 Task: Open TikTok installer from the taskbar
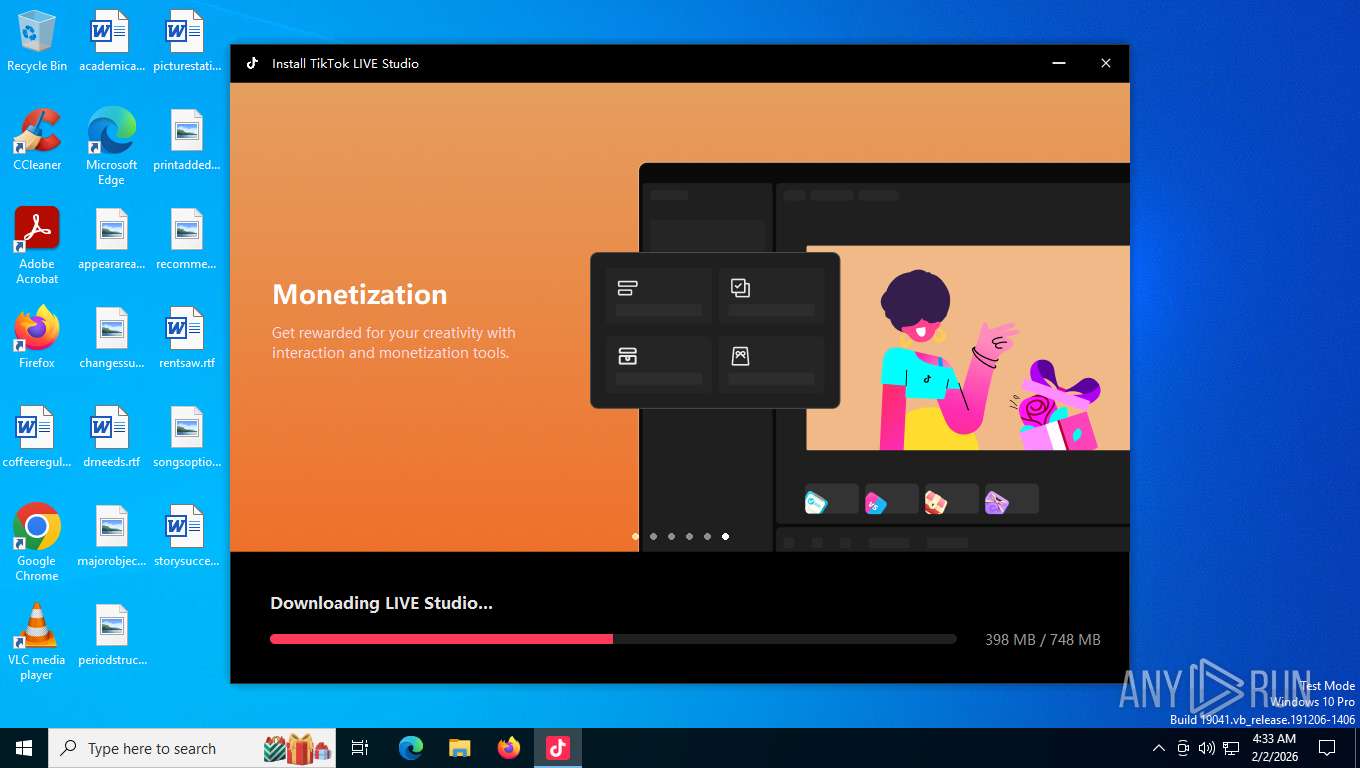pyautogui.click(x=557, y=748)
